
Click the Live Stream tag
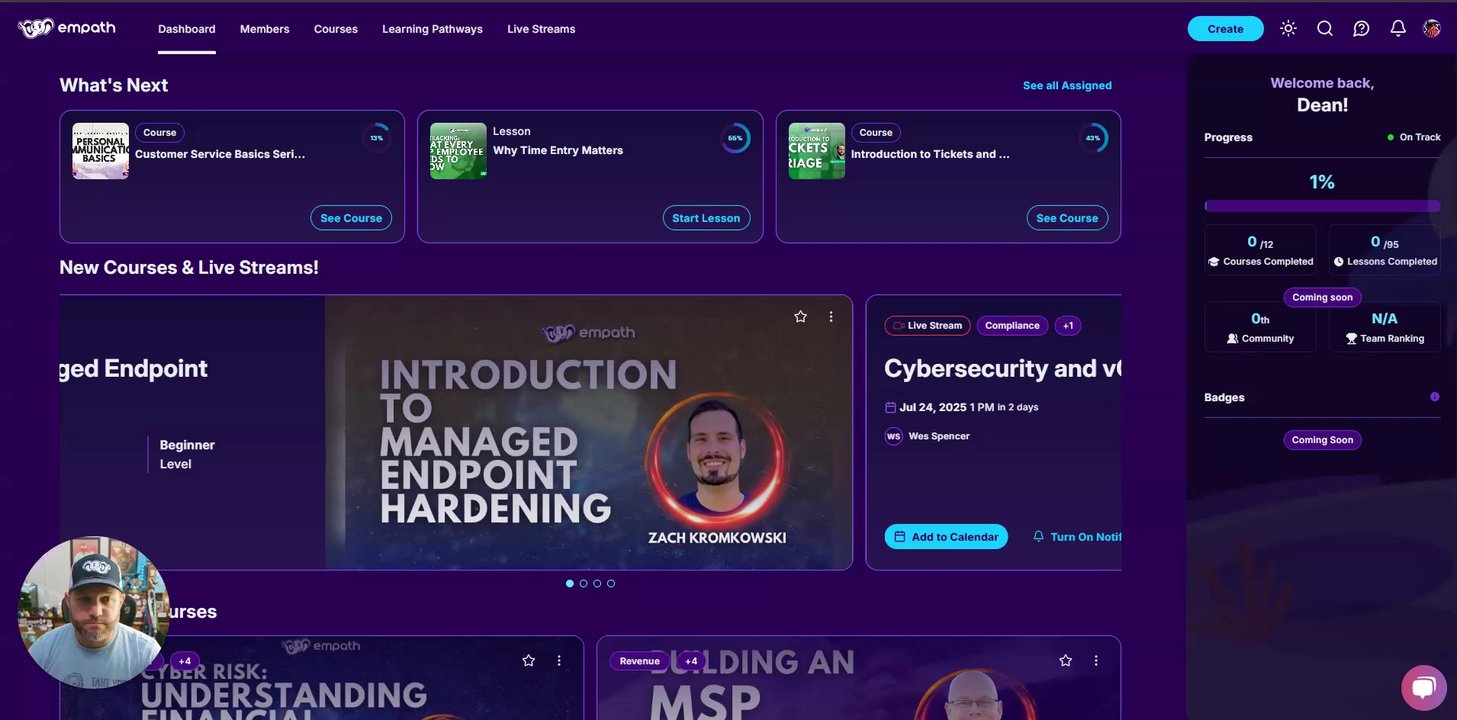click(x=928, y=326)
